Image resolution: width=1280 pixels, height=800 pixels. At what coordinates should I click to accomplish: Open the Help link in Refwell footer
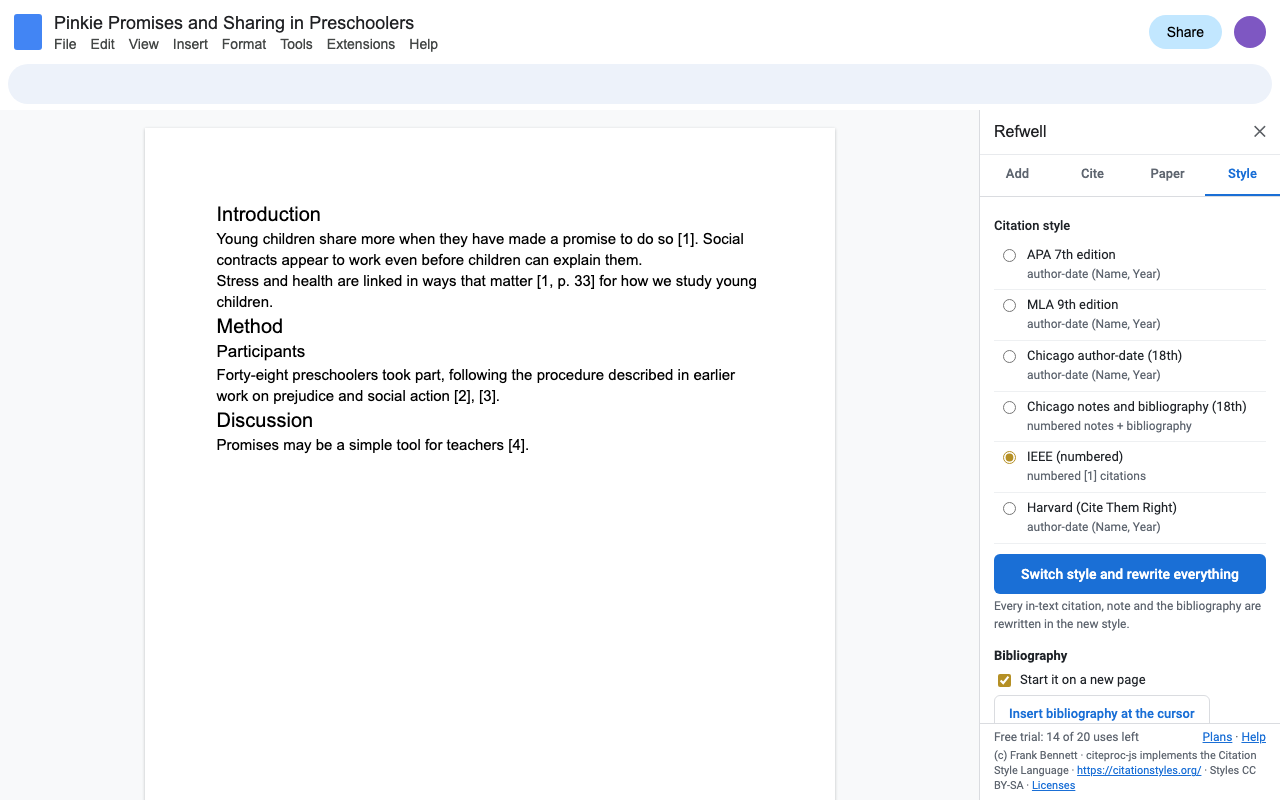pyautogui.click(x=1253, y=737)
